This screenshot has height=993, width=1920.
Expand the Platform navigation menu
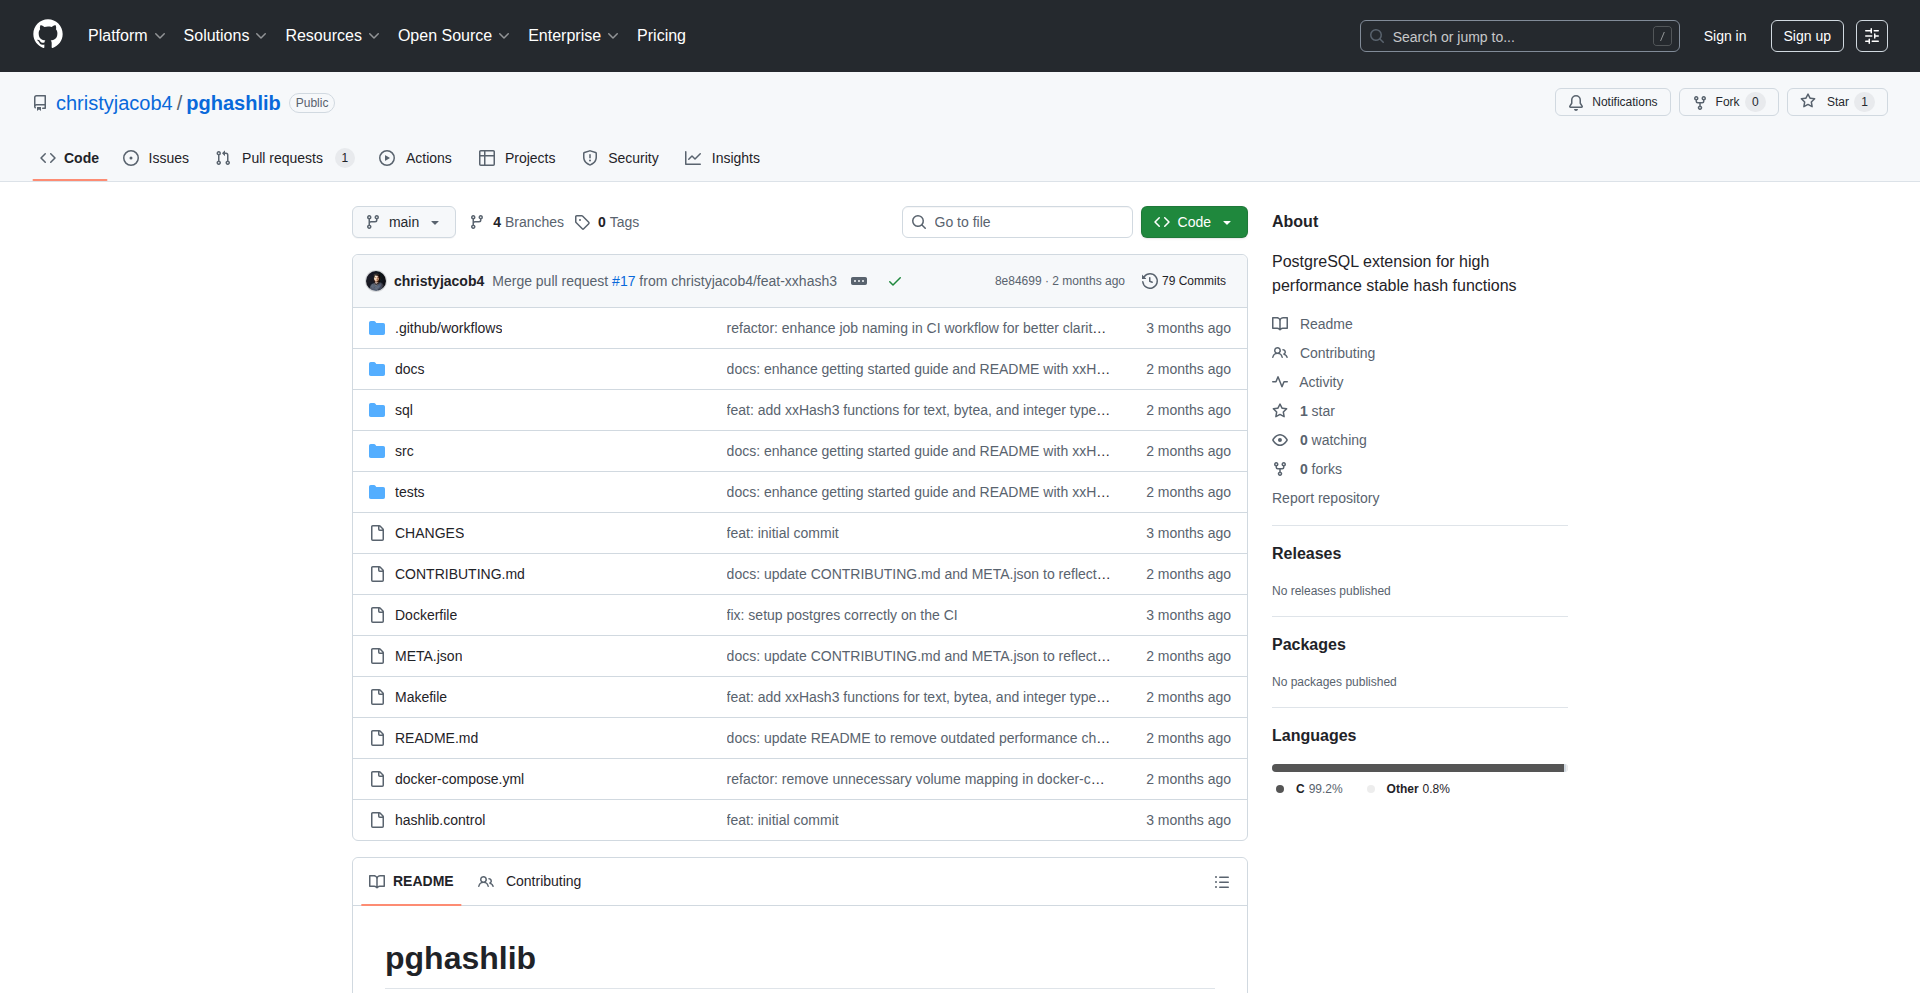(126, 36)
